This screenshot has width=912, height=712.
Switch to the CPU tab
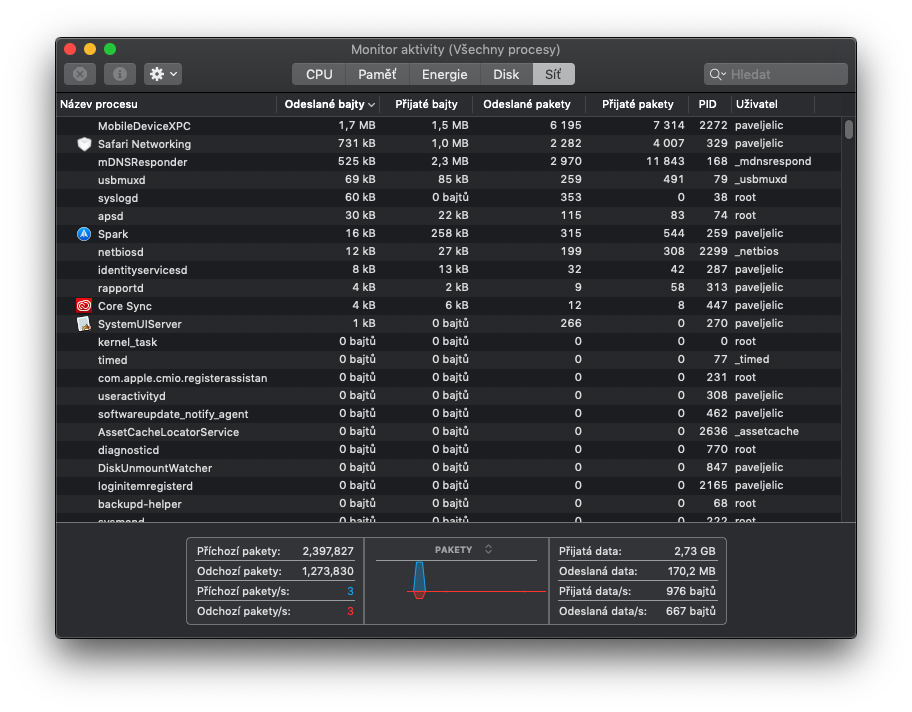coord(319,74)
